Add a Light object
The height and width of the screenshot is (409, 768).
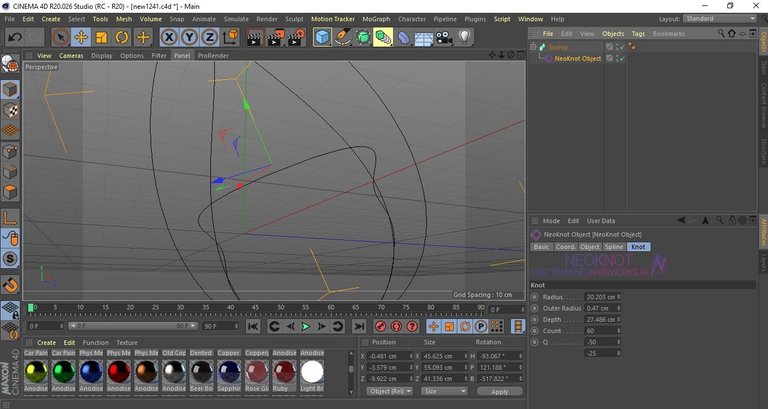click(464, 37)
